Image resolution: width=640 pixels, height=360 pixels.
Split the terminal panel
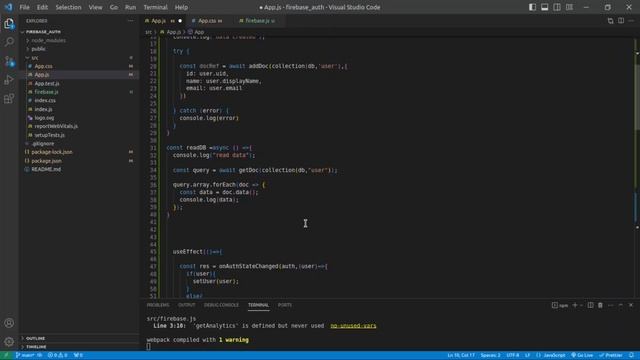590,305
